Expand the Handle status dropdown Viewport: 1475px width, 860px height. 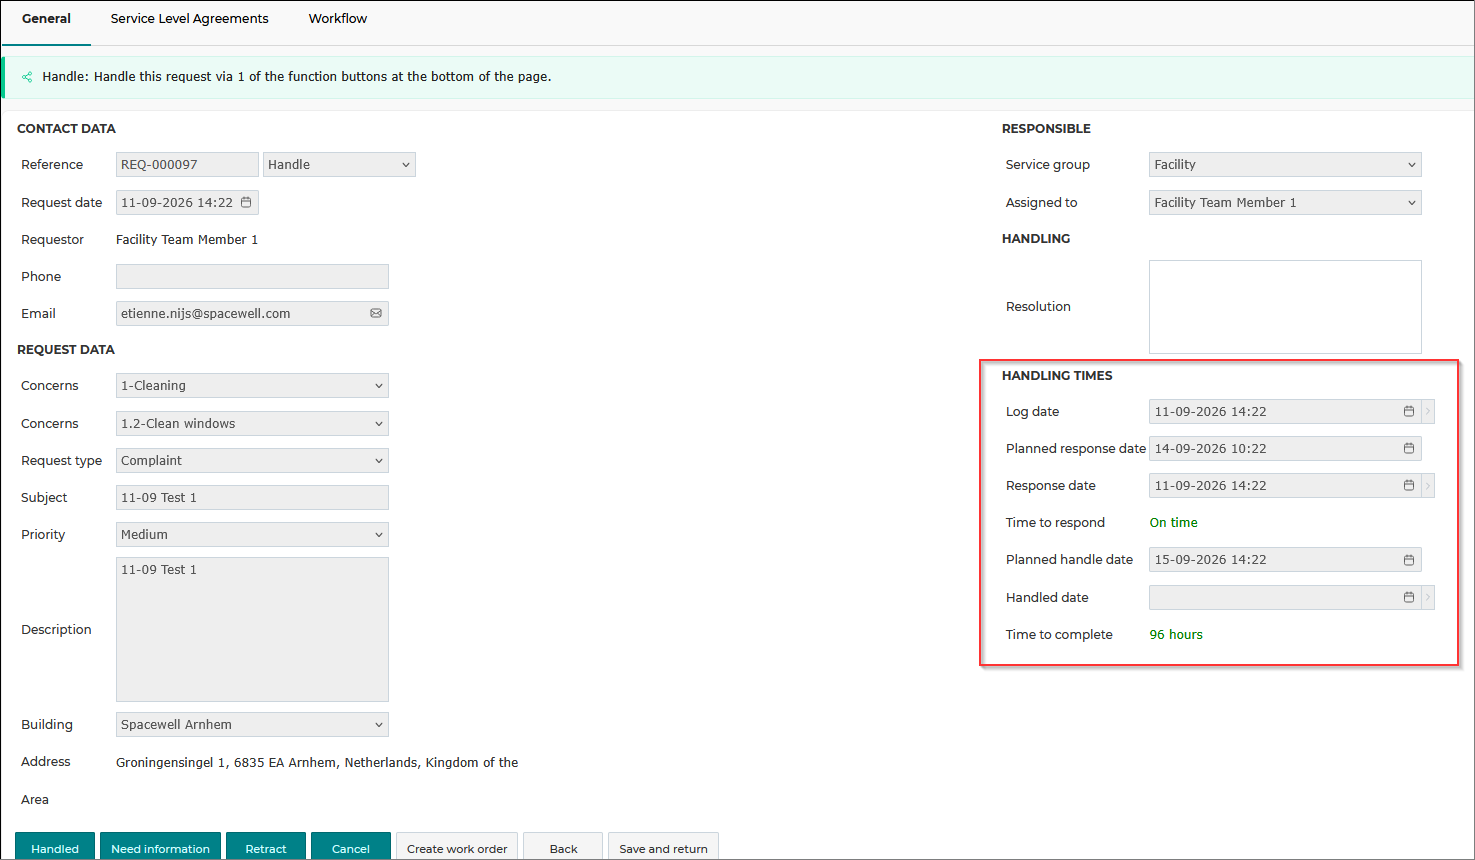(339, 165)
